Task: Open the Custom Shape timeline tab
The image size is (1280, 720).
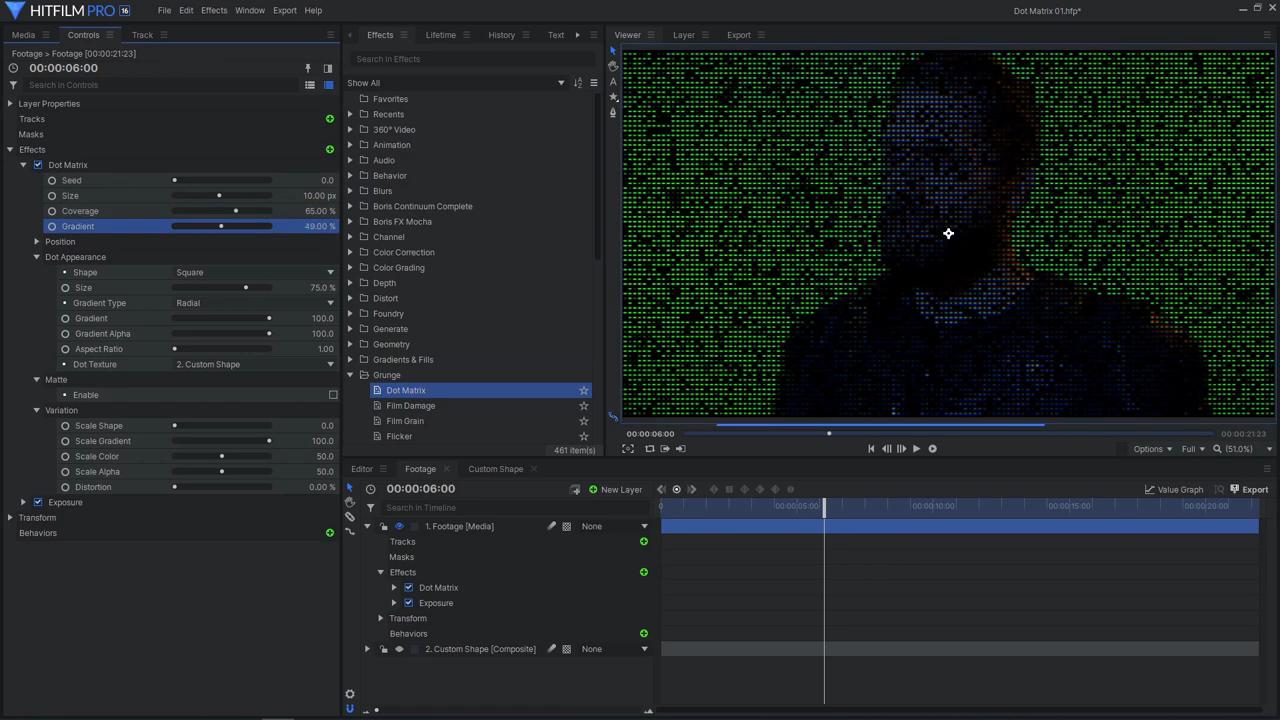Action: [495, 469]
